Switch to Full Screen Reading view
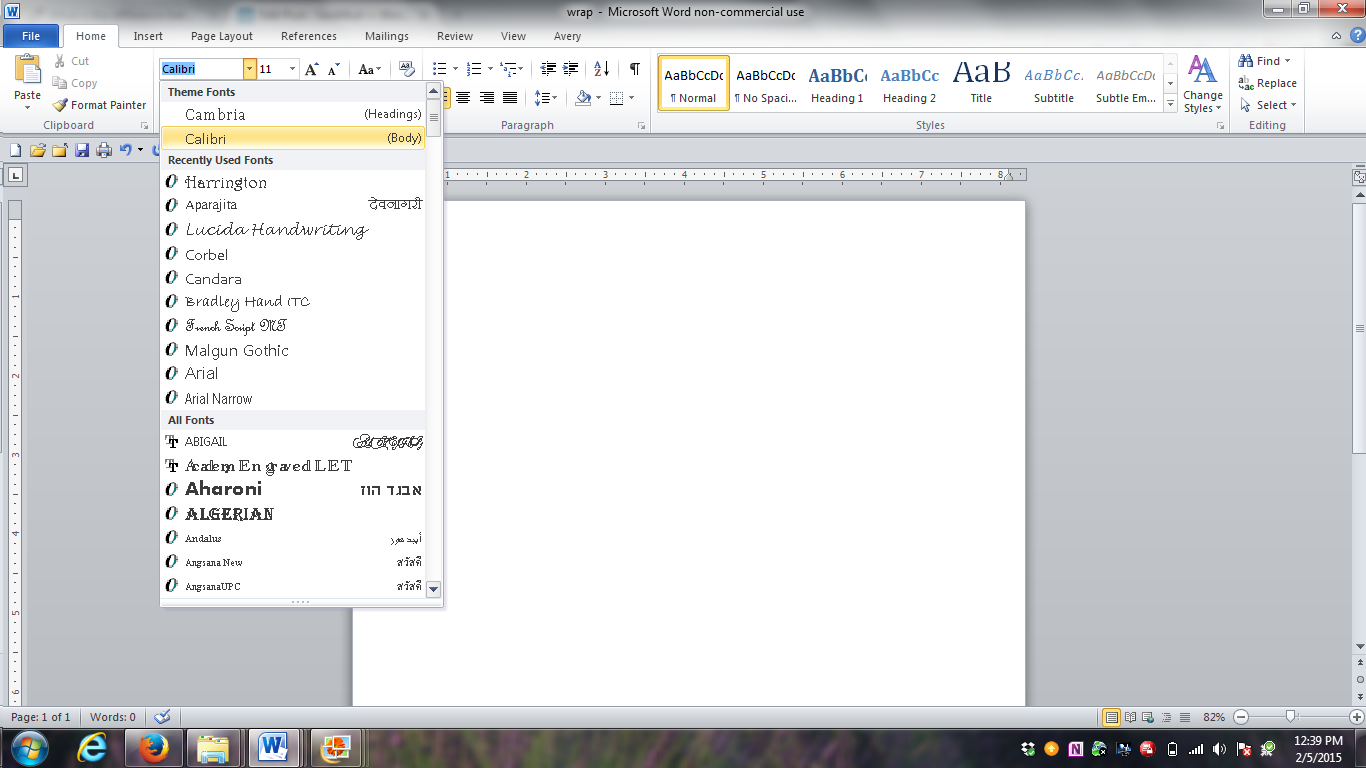Image resolution: width=1366 pixels, height=768 pixels. 1131,717
